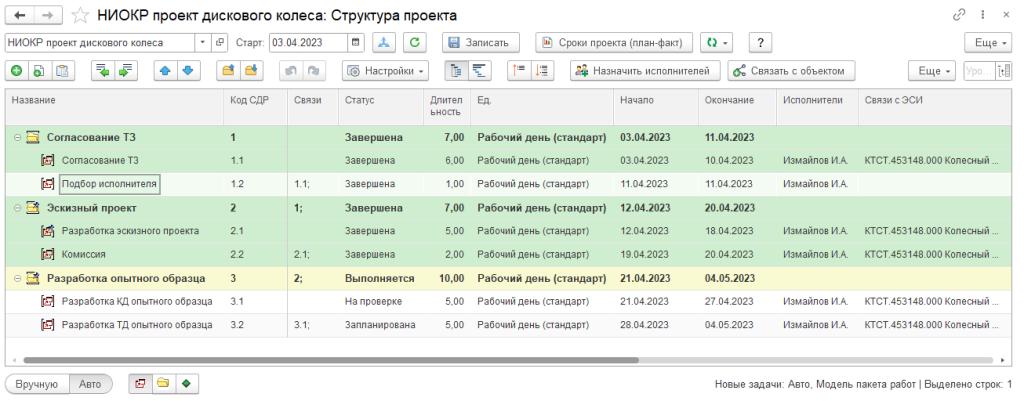Click the question mark help button

tap(762, 43)
